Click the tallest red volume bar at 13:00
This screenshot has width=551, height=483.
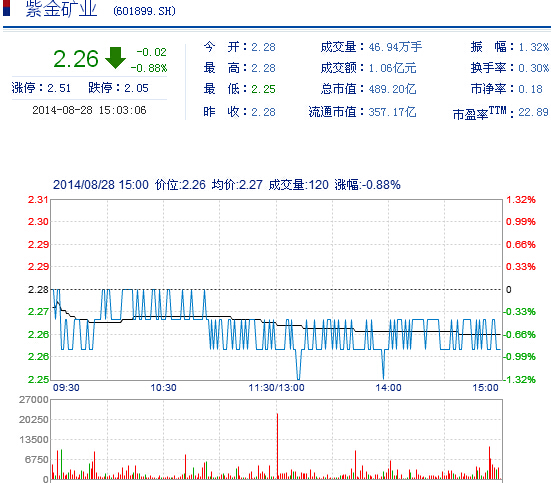(277, 446)
